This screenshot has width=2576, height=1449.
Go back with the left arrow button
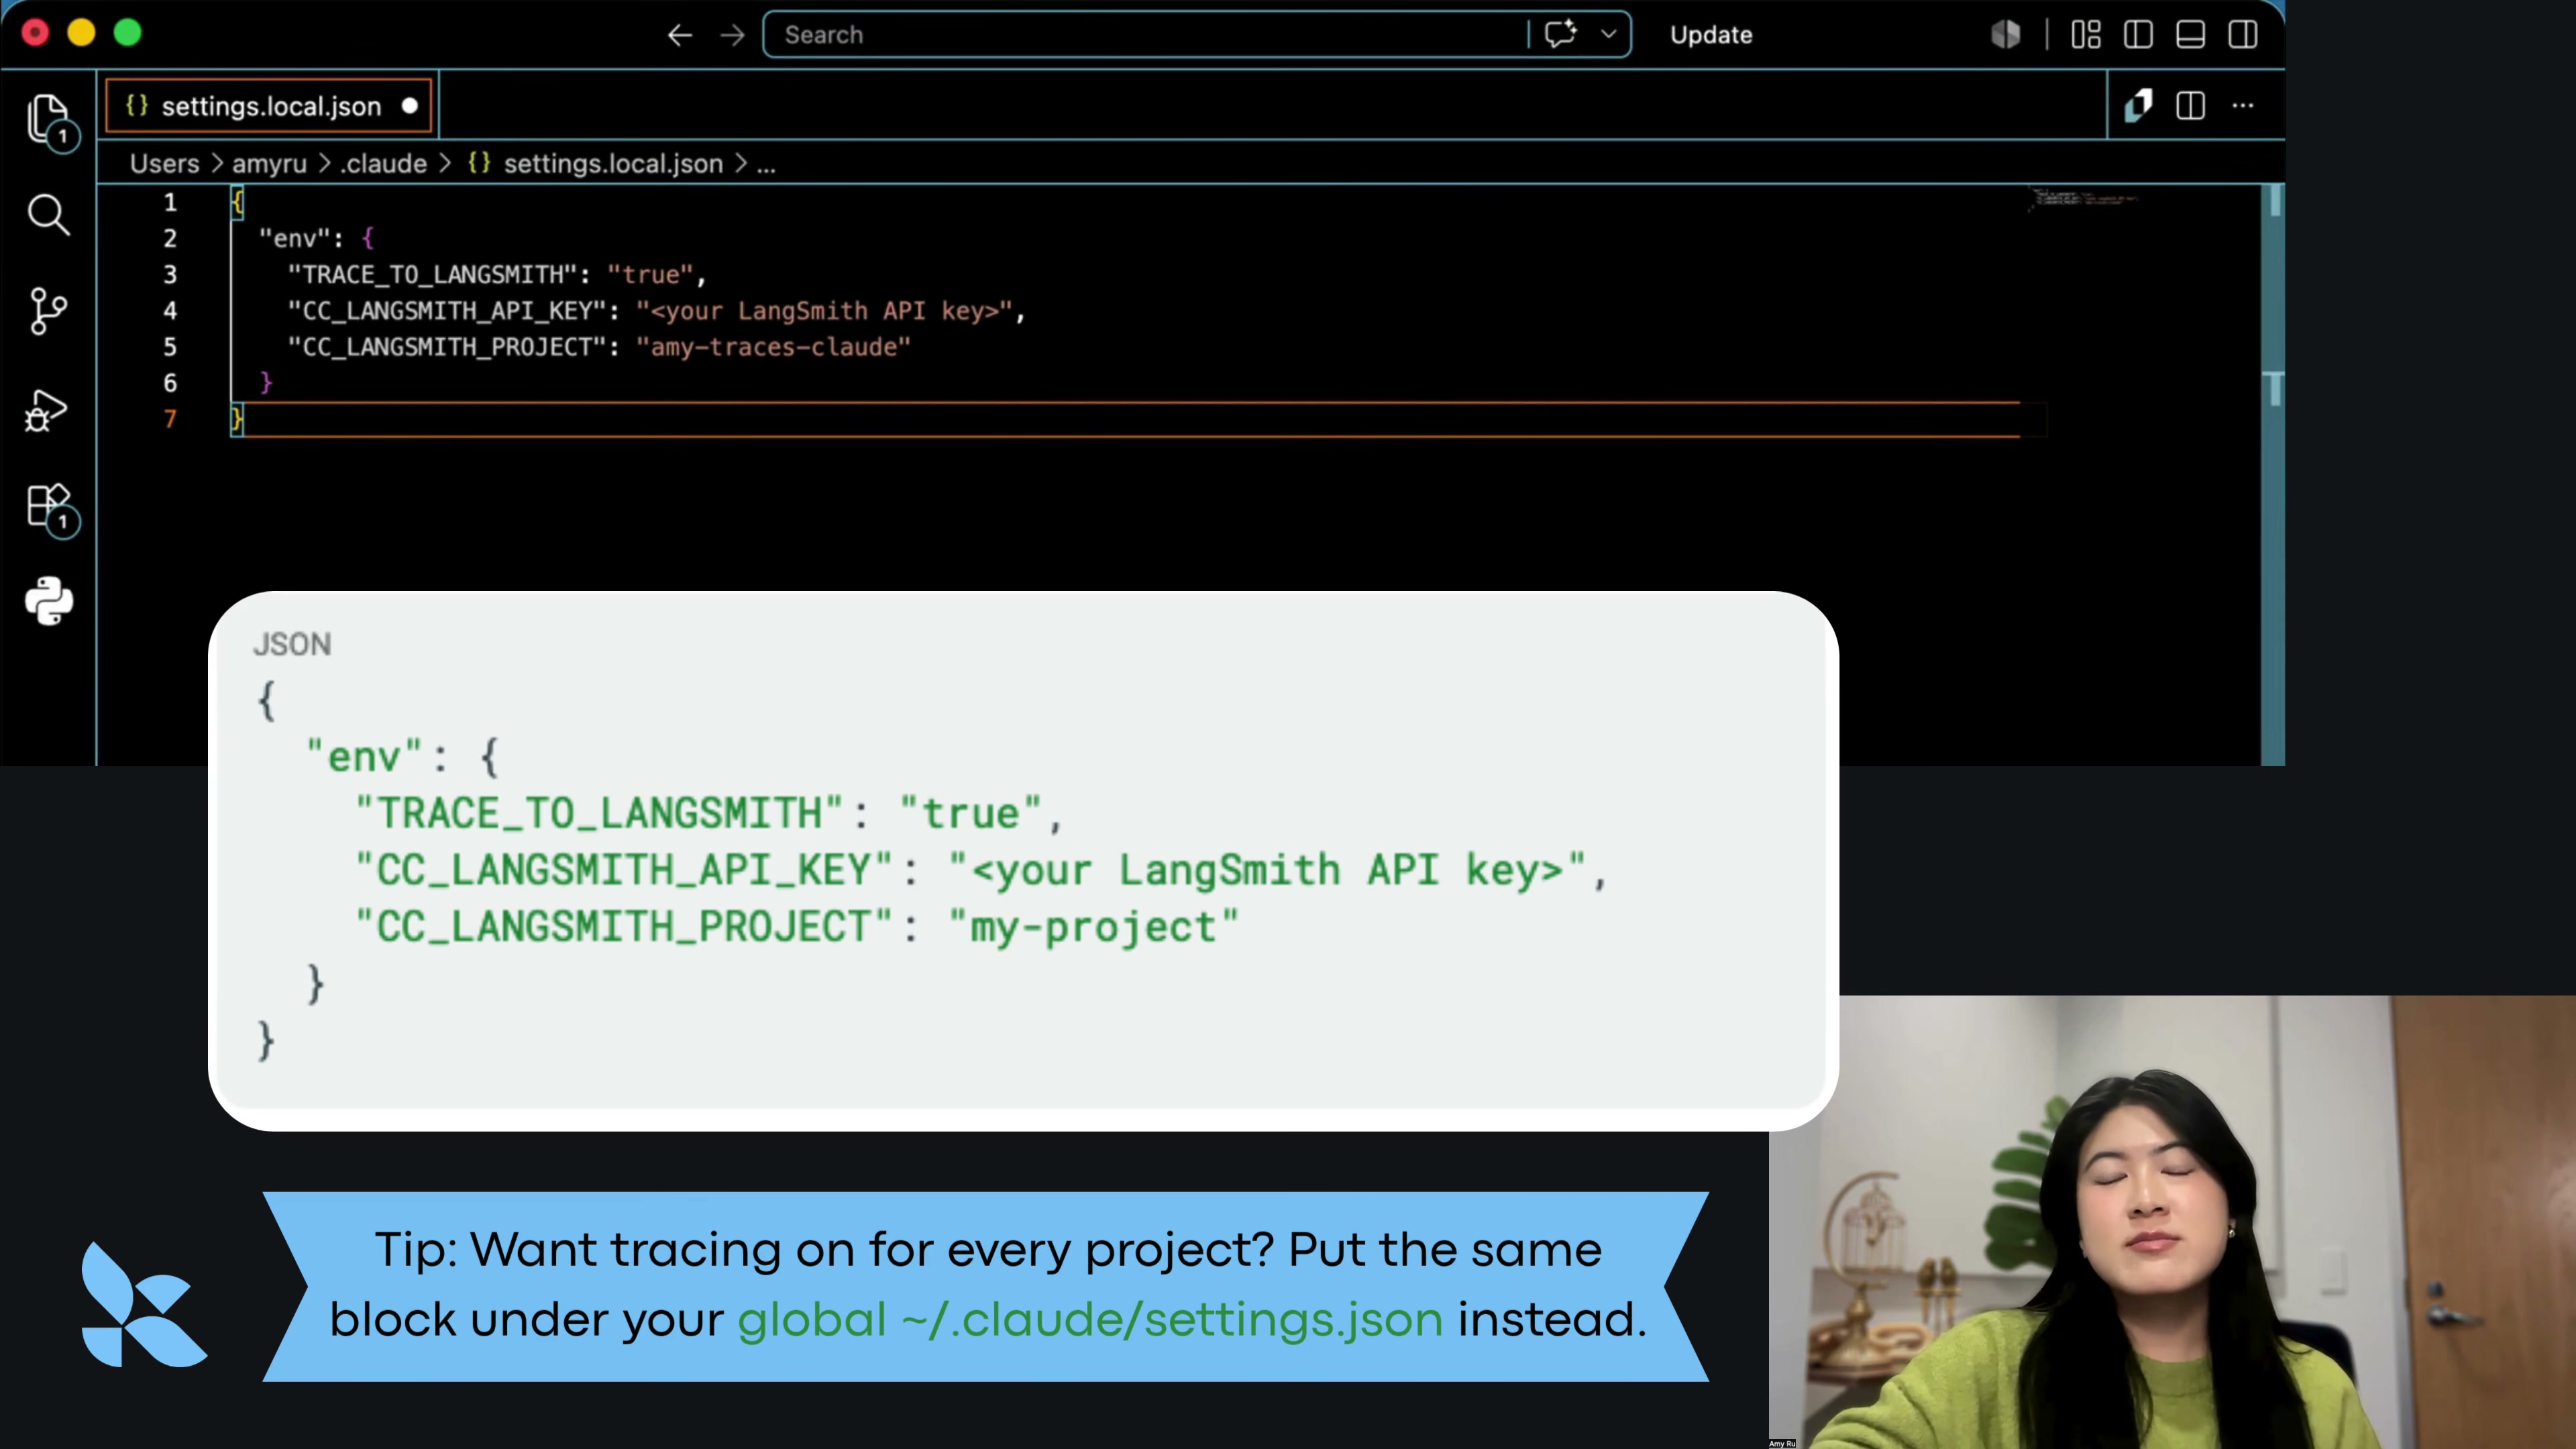680,35
